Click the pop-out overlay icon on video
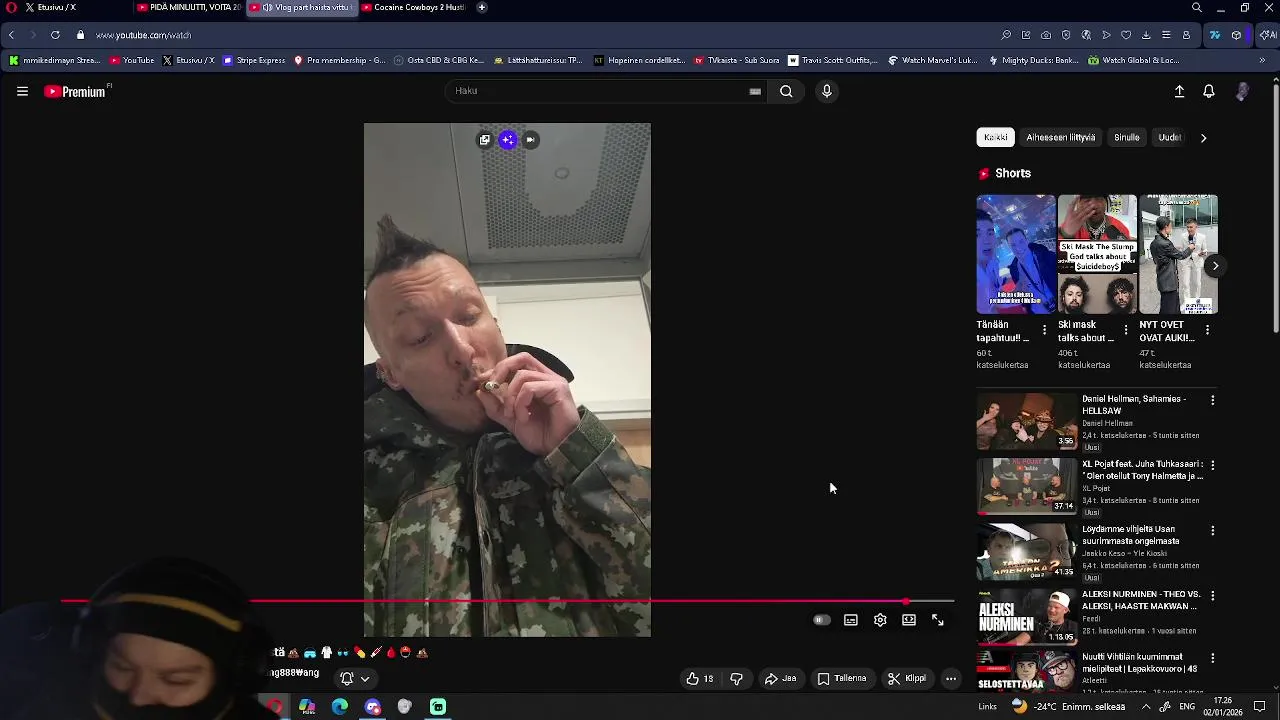Screen dimensions: 1280x720 click(485, 140)
